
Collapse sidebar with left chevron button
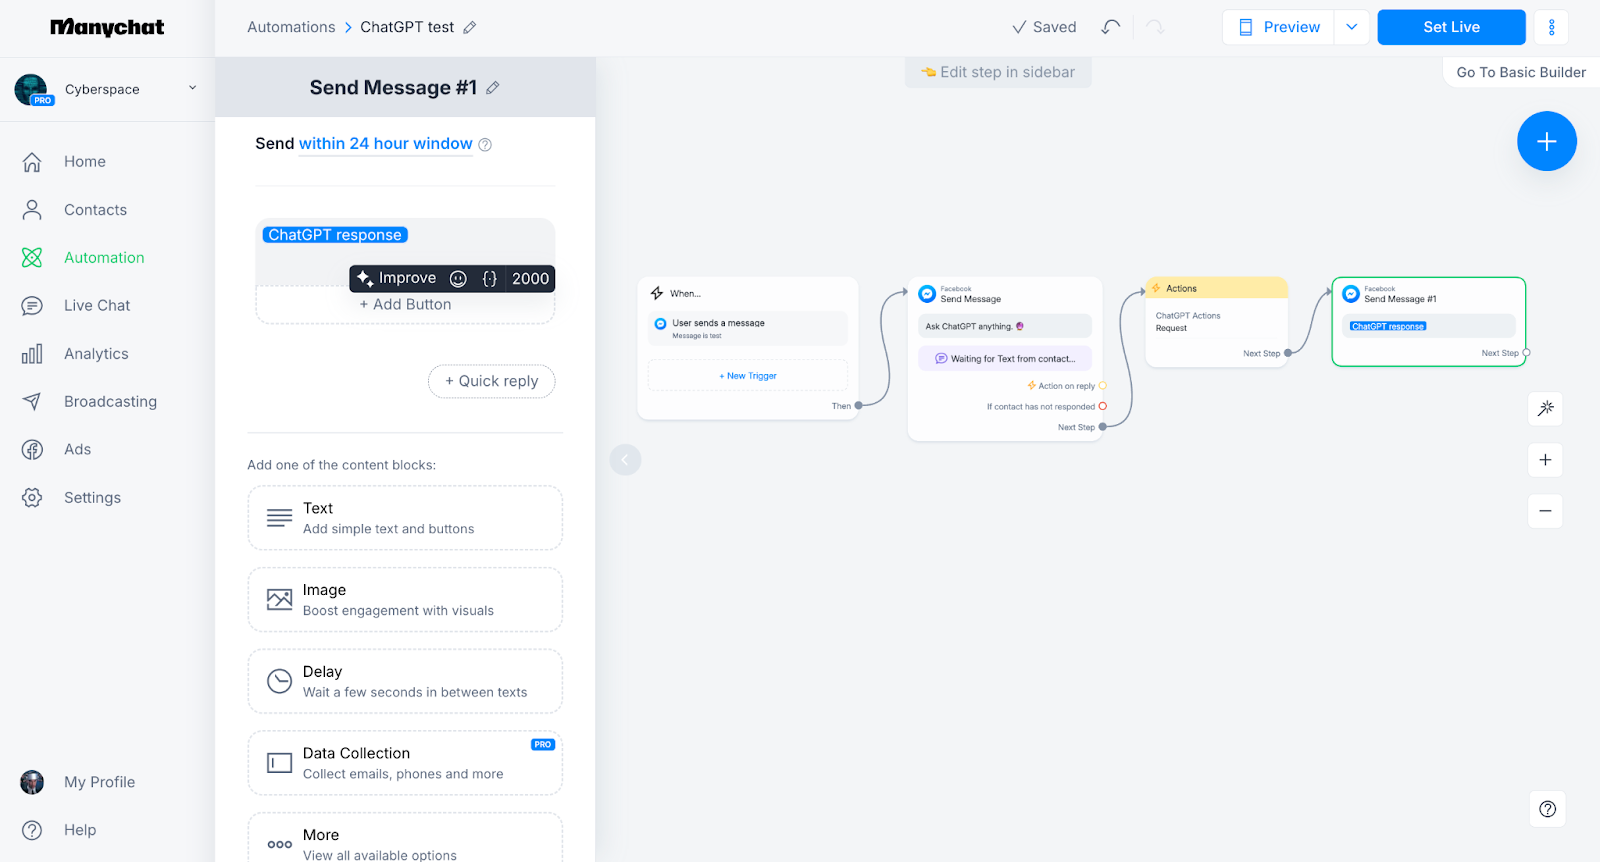[x=625, y=460]
